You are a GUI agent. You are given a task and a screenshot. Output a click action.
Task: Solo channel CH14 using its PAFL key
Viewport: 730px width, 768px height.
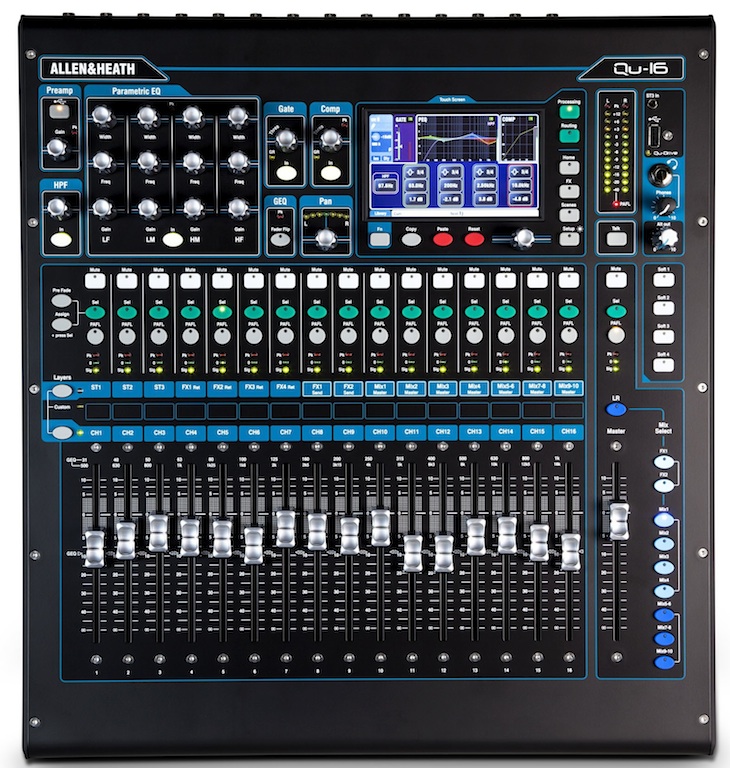tap(506, 336)
